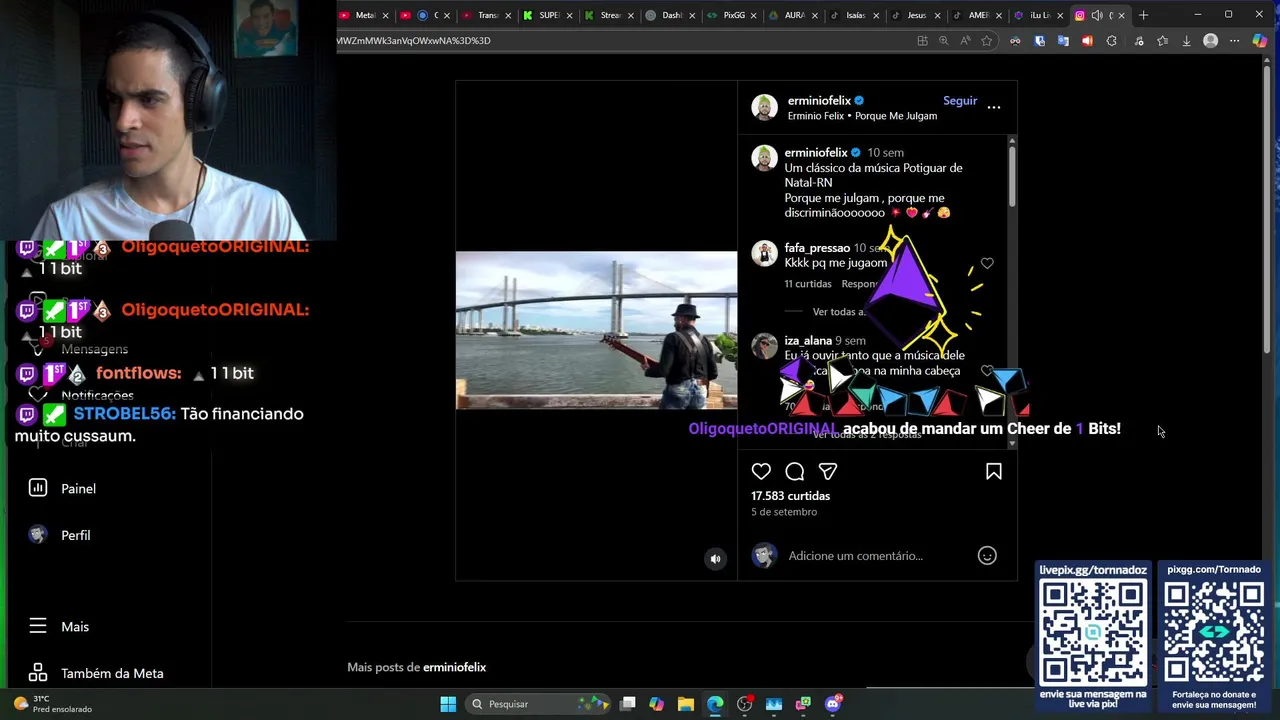Open Copilot icon in browser toolbar

click(x=1260, y=41)
